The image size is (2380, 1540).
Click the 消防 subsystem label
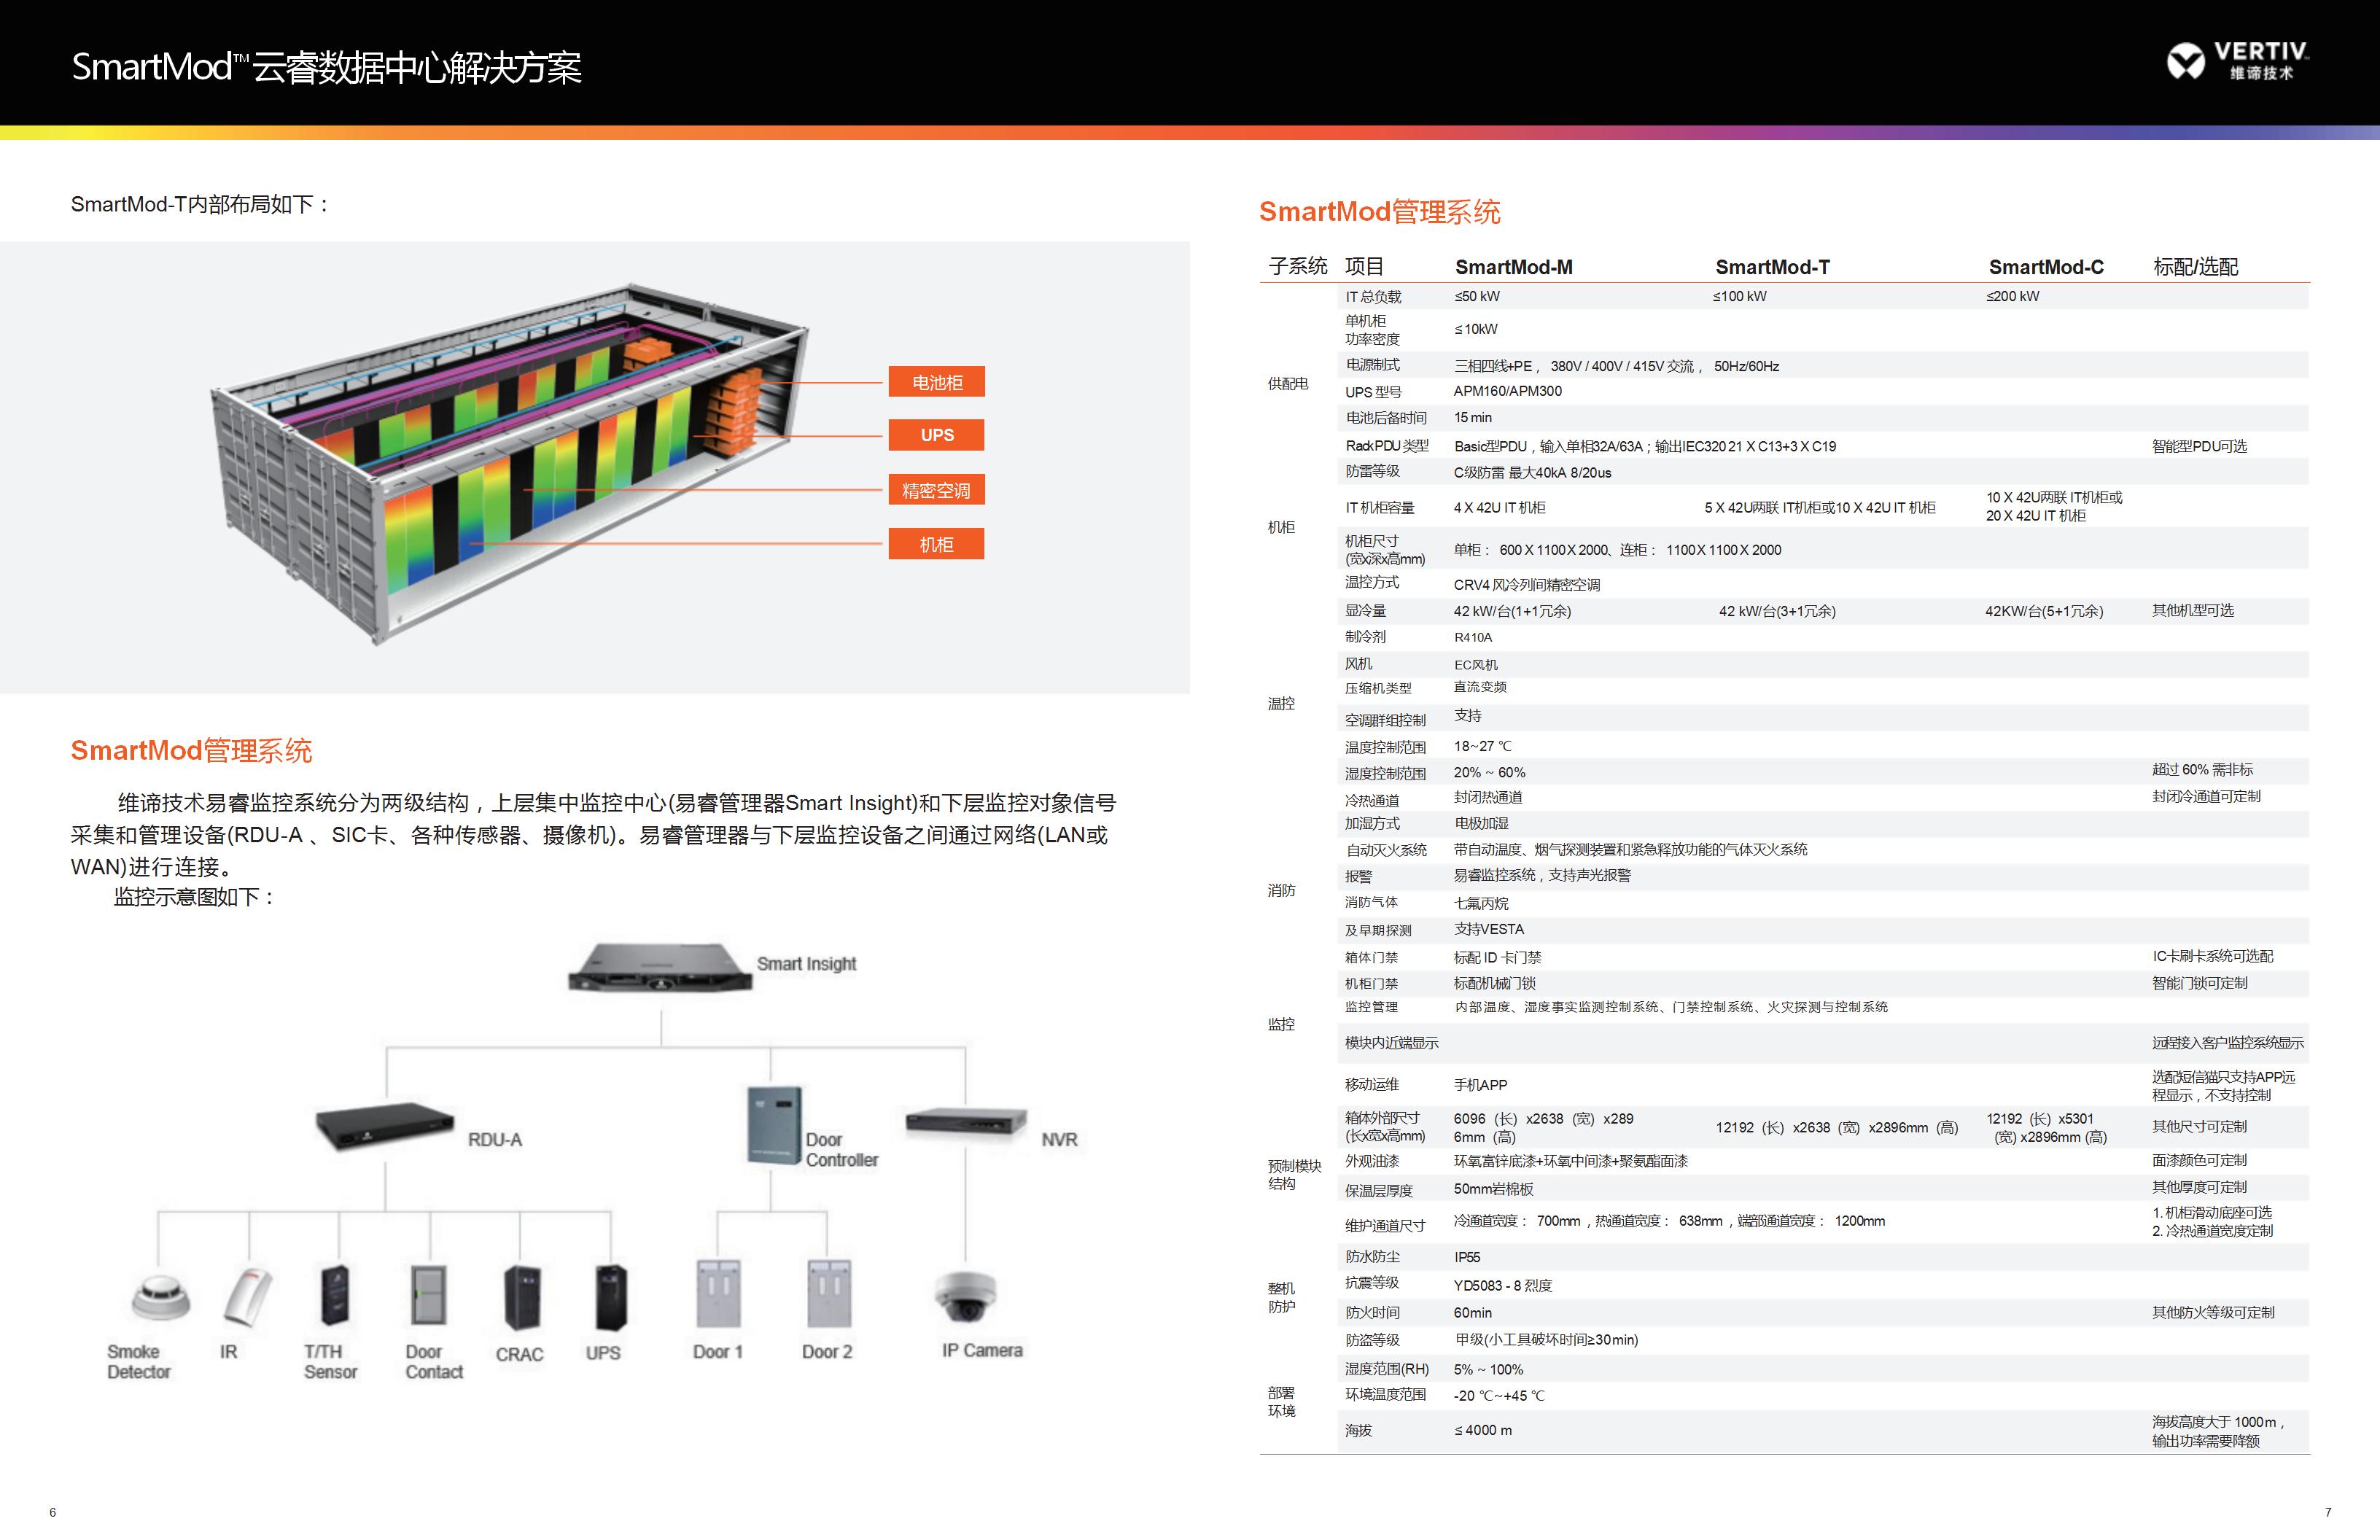[x=1281, y=890]
